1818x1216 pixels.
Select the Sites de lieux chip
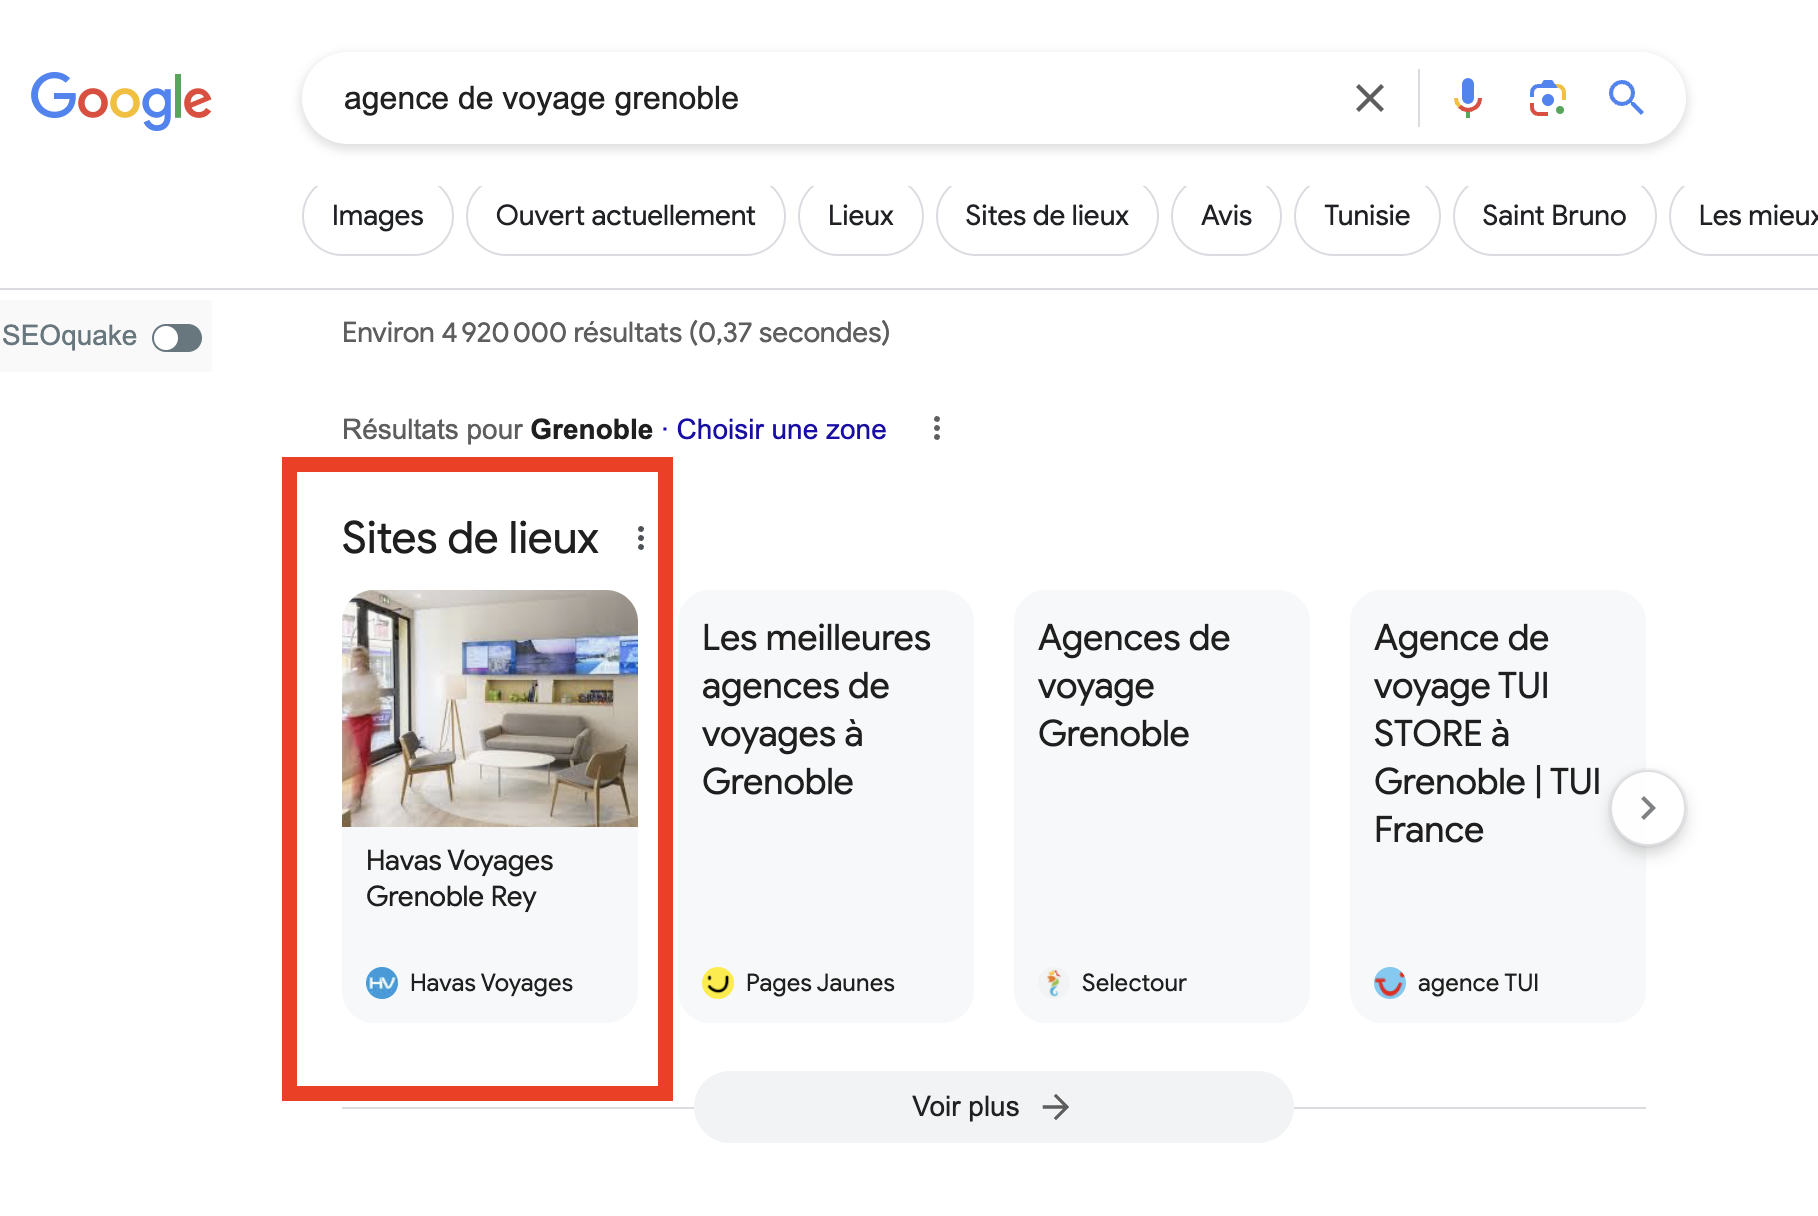pyautogui.click(x=1047, y=216)
